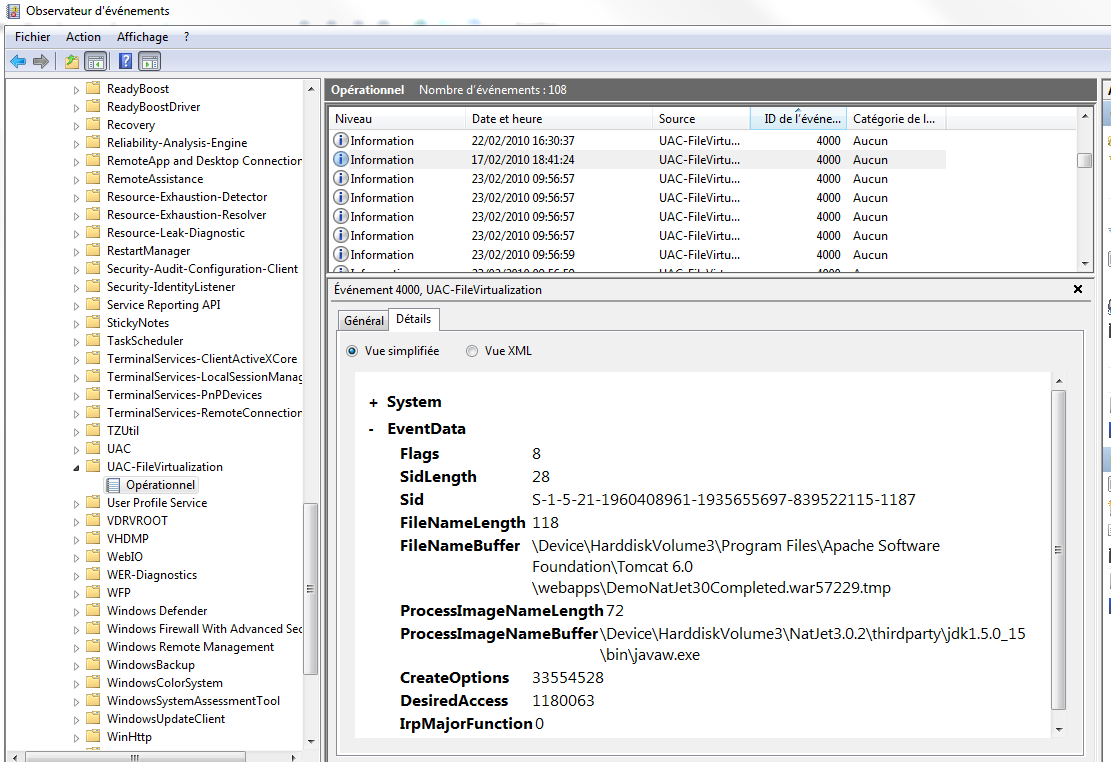Click the VHDMP folder icon
Viewport: 1111px width, 762px height.
(x=93, y=539)
